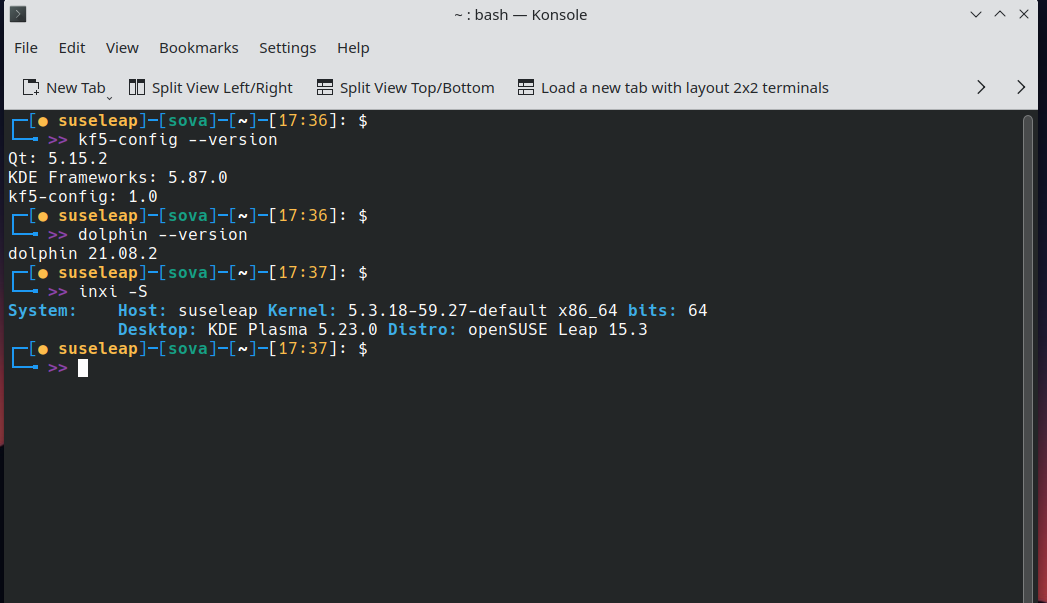Click Split View Top/Bottom
The image size is (1047, 603).
pos(405,87)
